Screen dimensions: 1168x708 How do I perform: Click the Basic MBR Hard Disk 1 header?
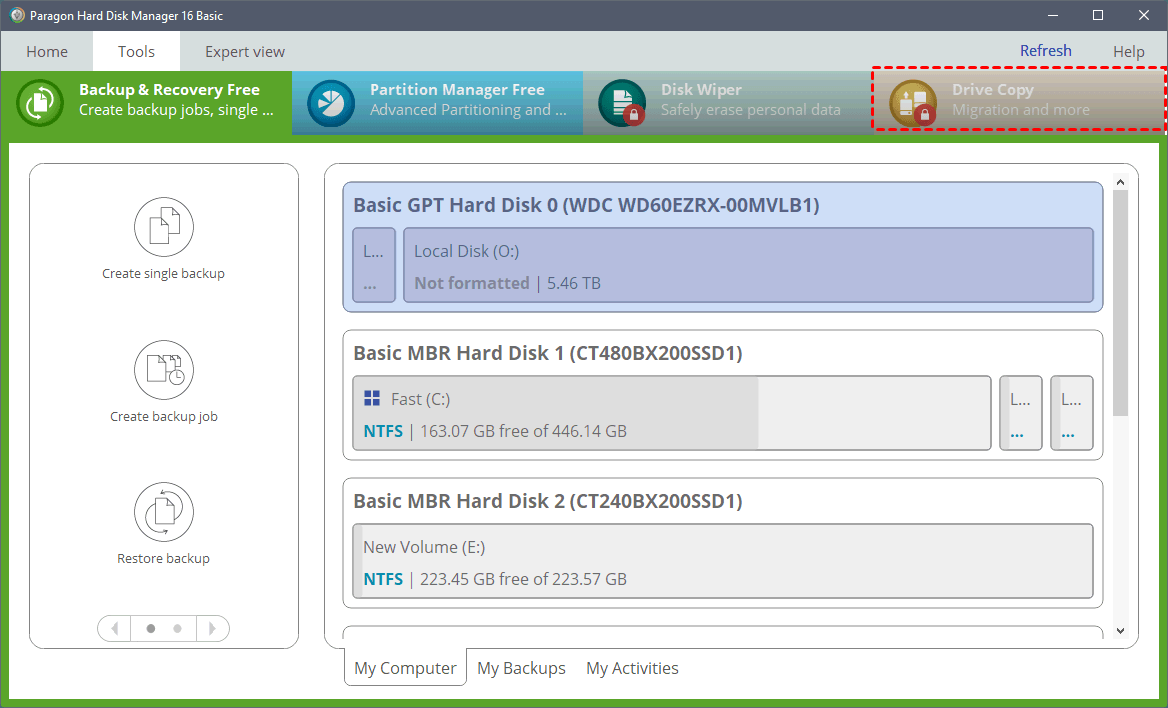point(548,353)
